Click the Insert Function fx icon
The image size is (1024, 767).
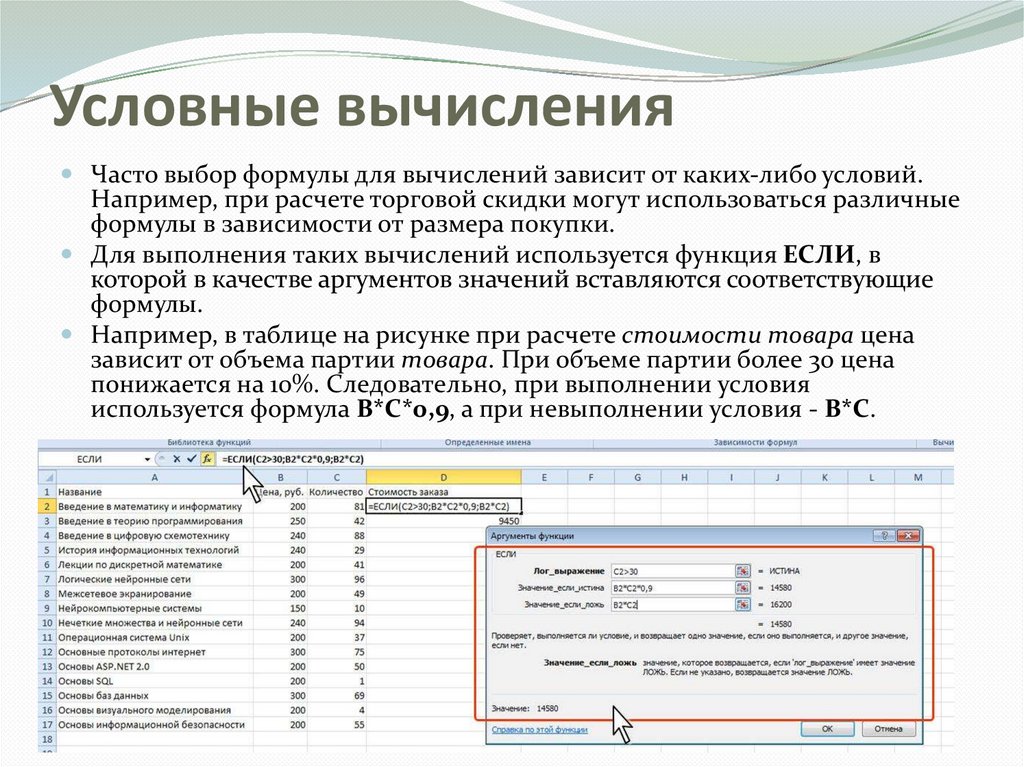click(x=207, y=459)
